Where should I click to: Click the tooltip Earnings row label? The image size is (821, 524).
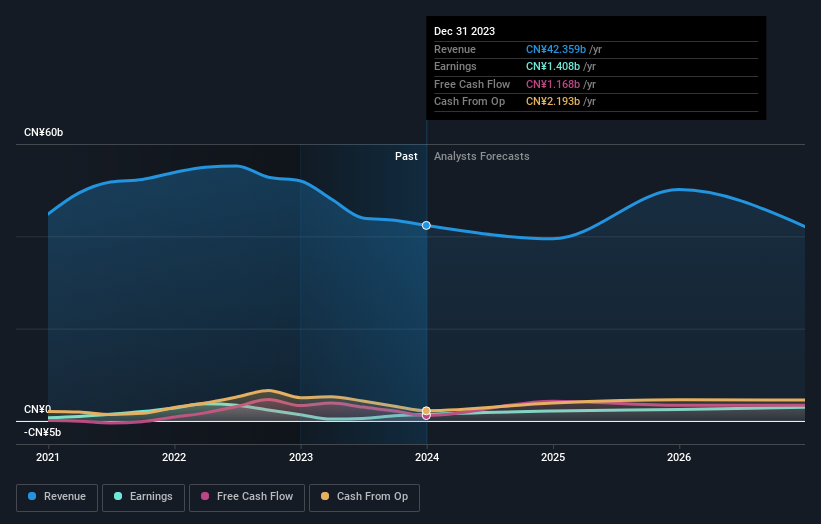(x=455, y=66)
